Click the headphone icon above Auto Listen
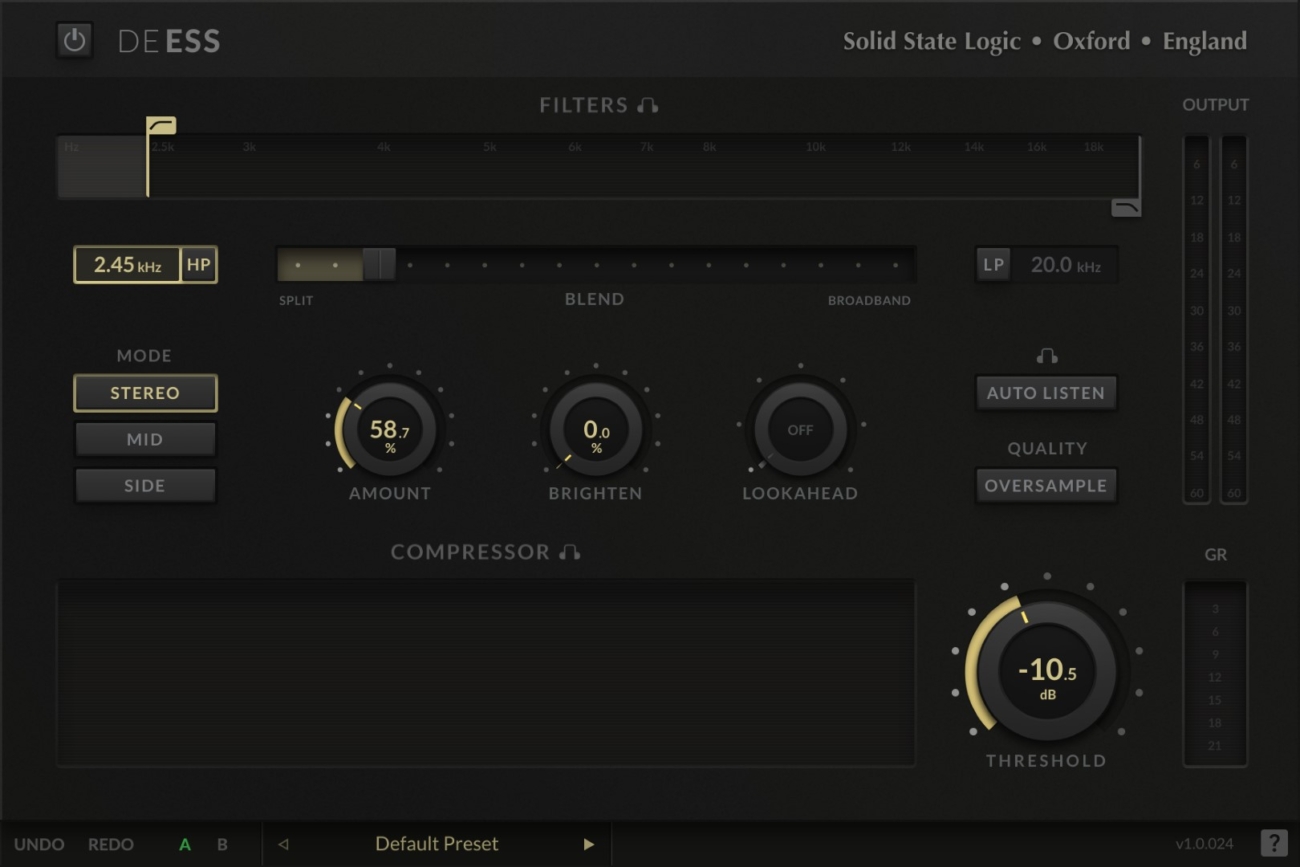1300x867 pixels. 1047,356
